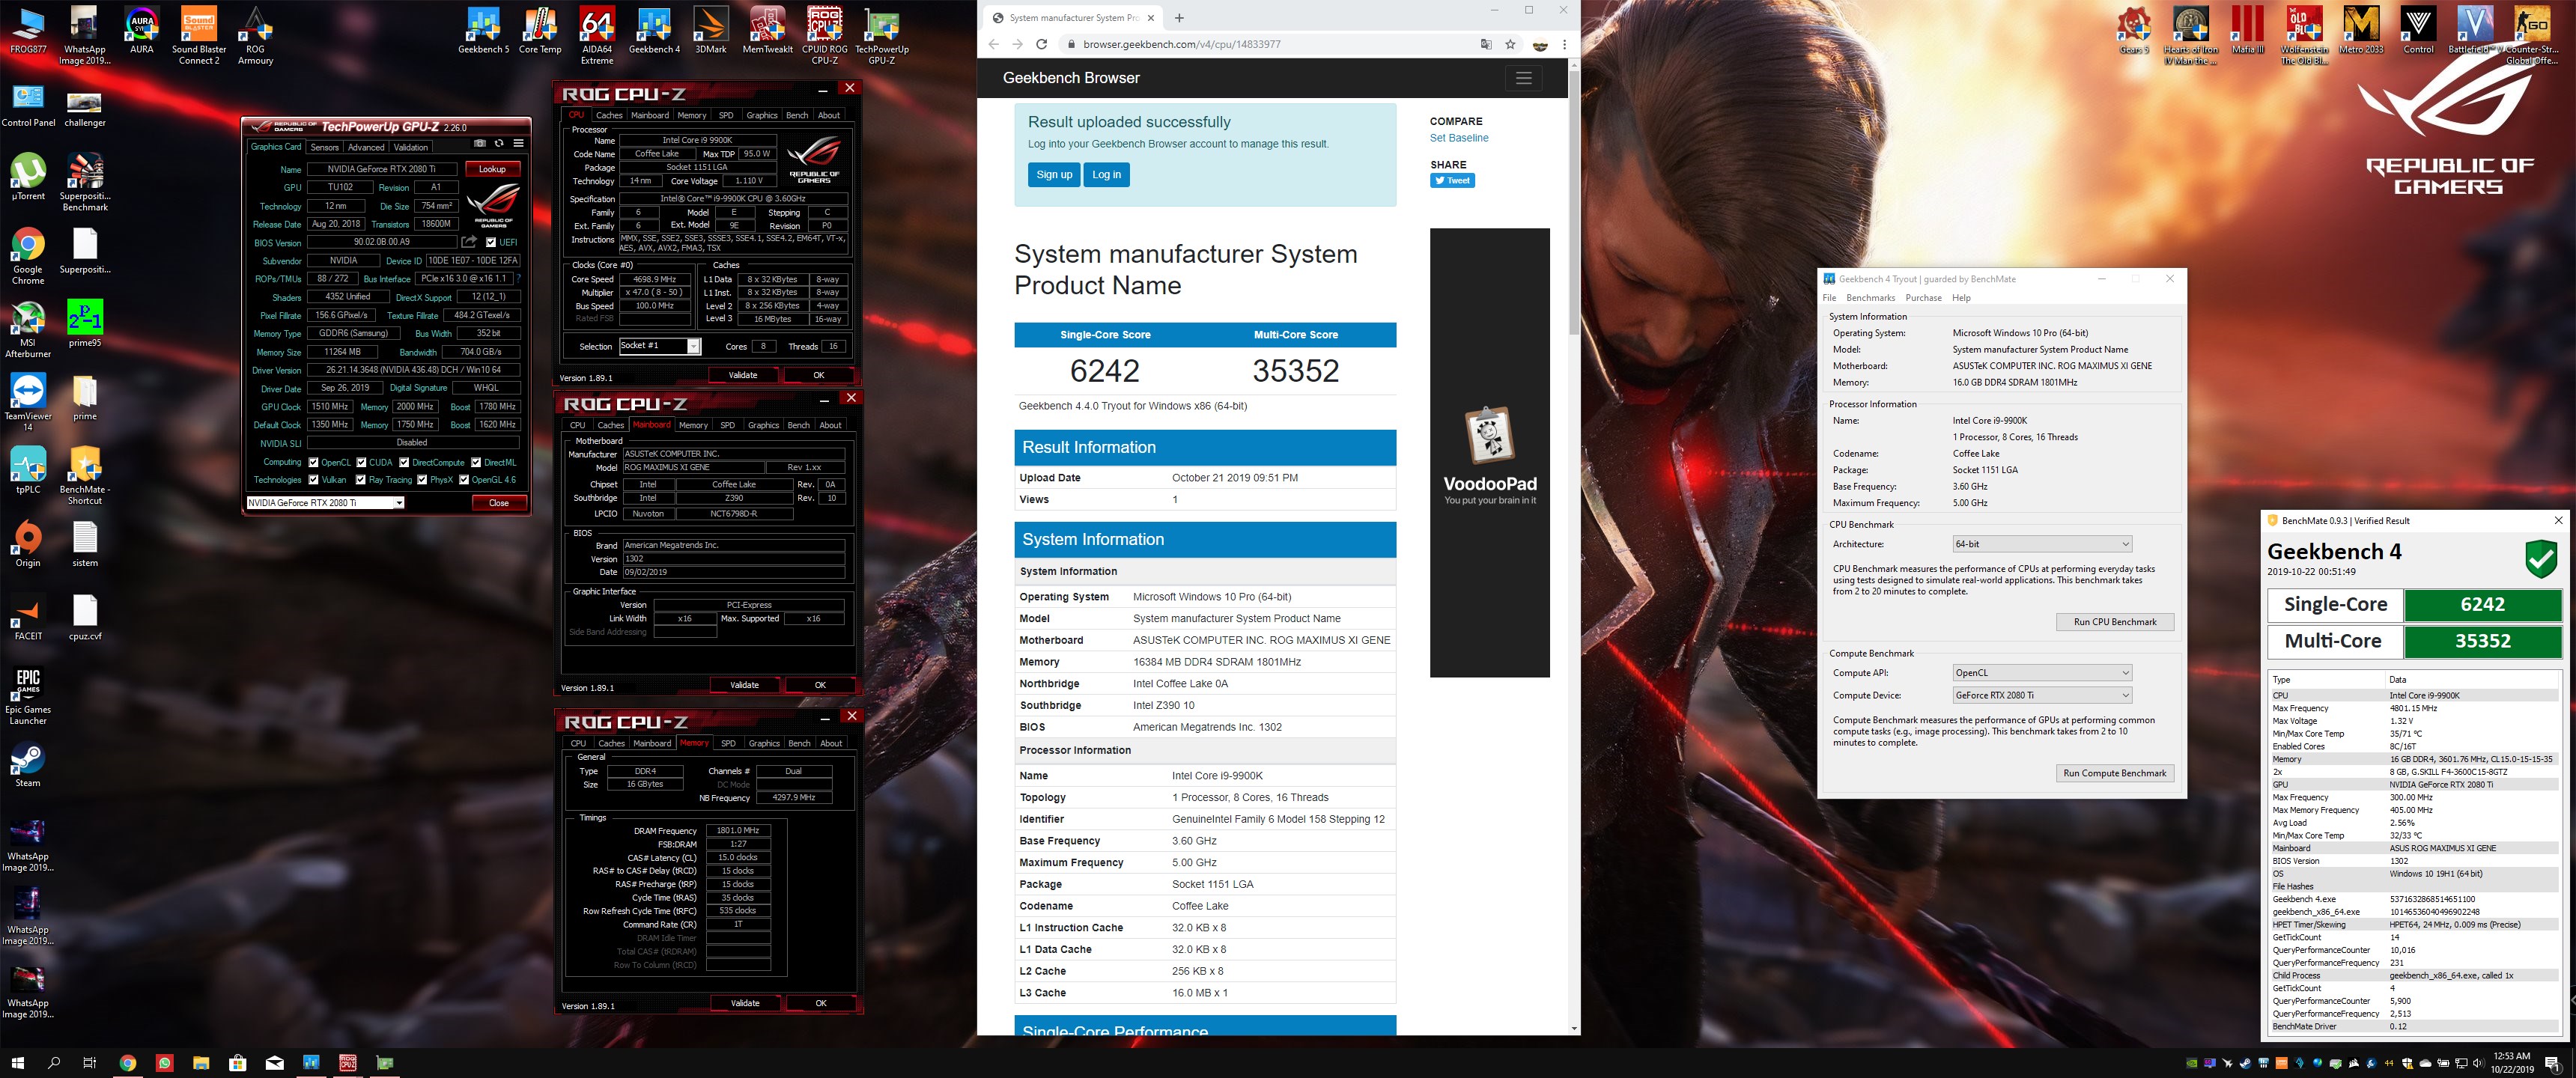Toggle the CUDA checkbox in GPU-Z
Screen dimensions: 2576x1078
coord(361,463)
